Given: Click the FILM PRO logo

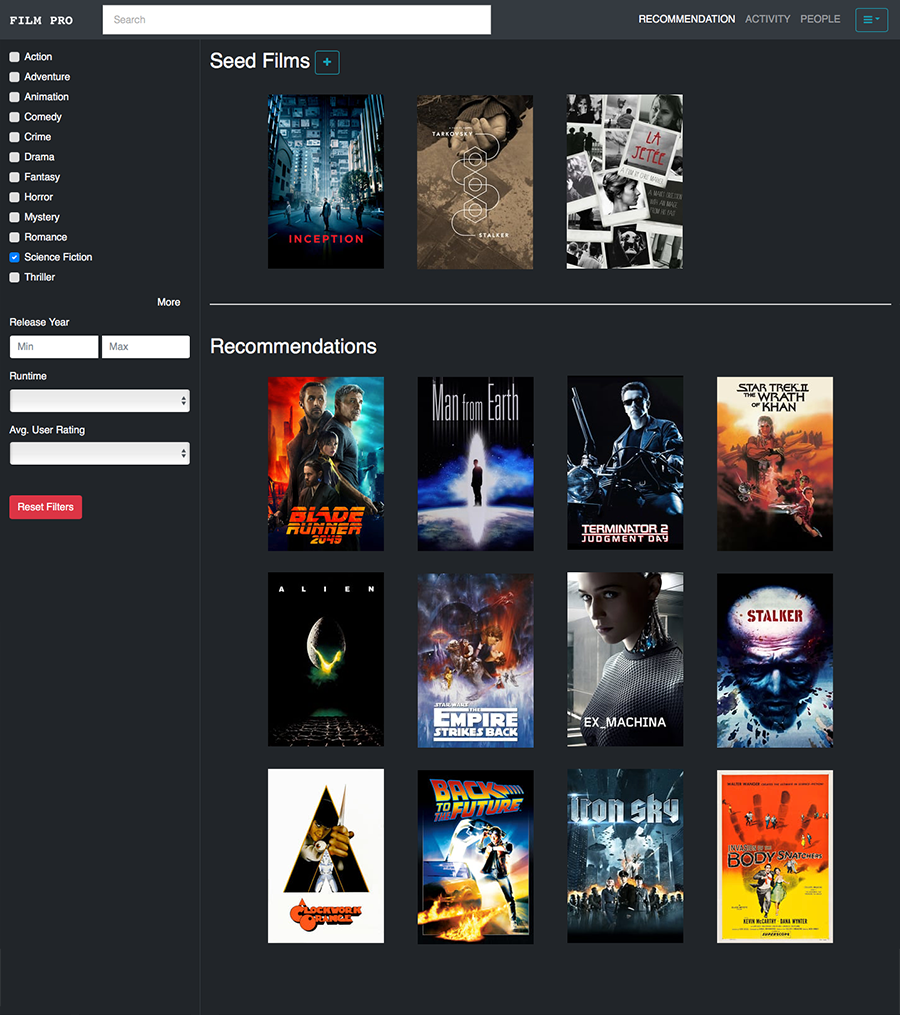Looking at the screenshot, I should click(x=41, y=20).
